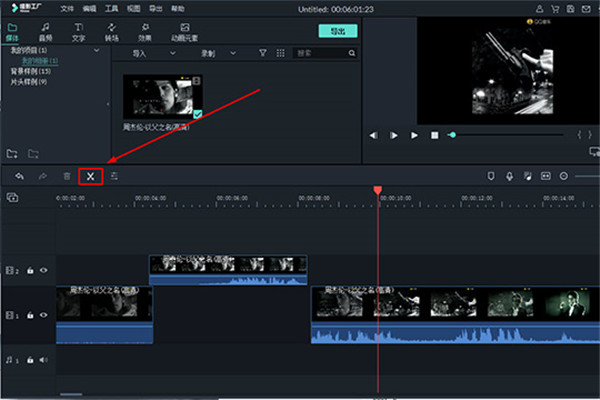Click the marker shield icon above timeline

[490, 176]
